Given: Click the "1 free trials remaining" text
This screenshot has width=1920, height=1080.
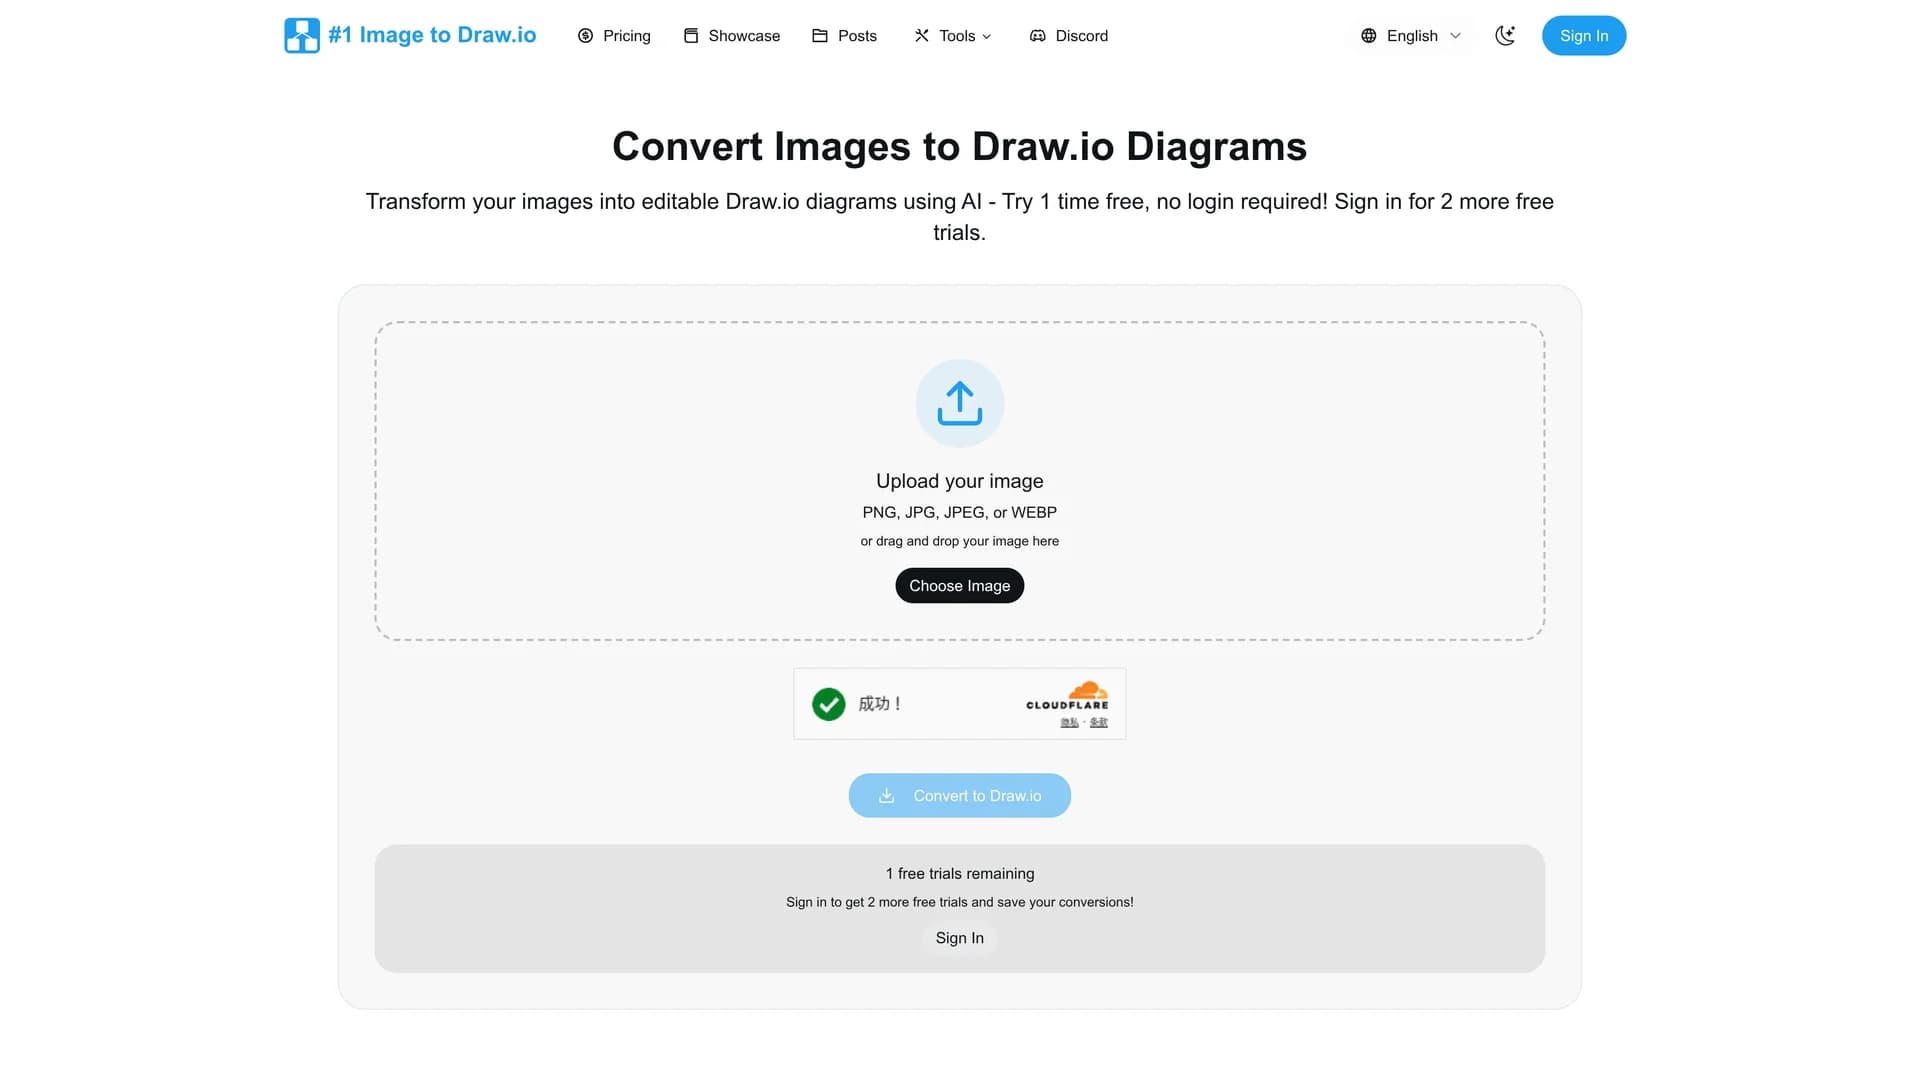Looking at the screenshot, I should point(960,874).
